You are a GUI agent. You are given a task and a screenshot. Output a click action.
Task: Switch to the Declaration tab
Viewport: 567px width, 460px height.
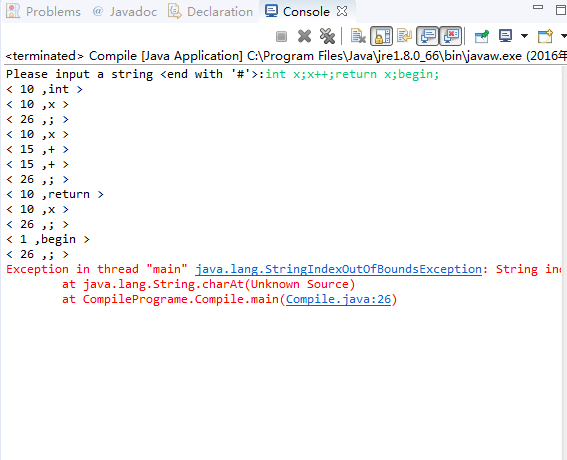click(210, 12)
